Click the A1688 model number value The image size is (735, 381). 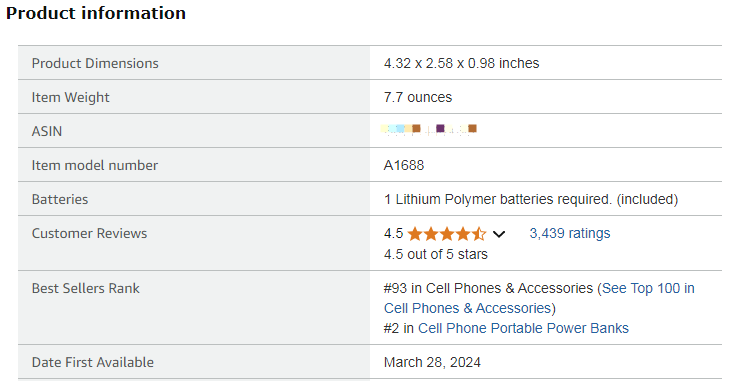pyautogui.click(x=404, y=165)
